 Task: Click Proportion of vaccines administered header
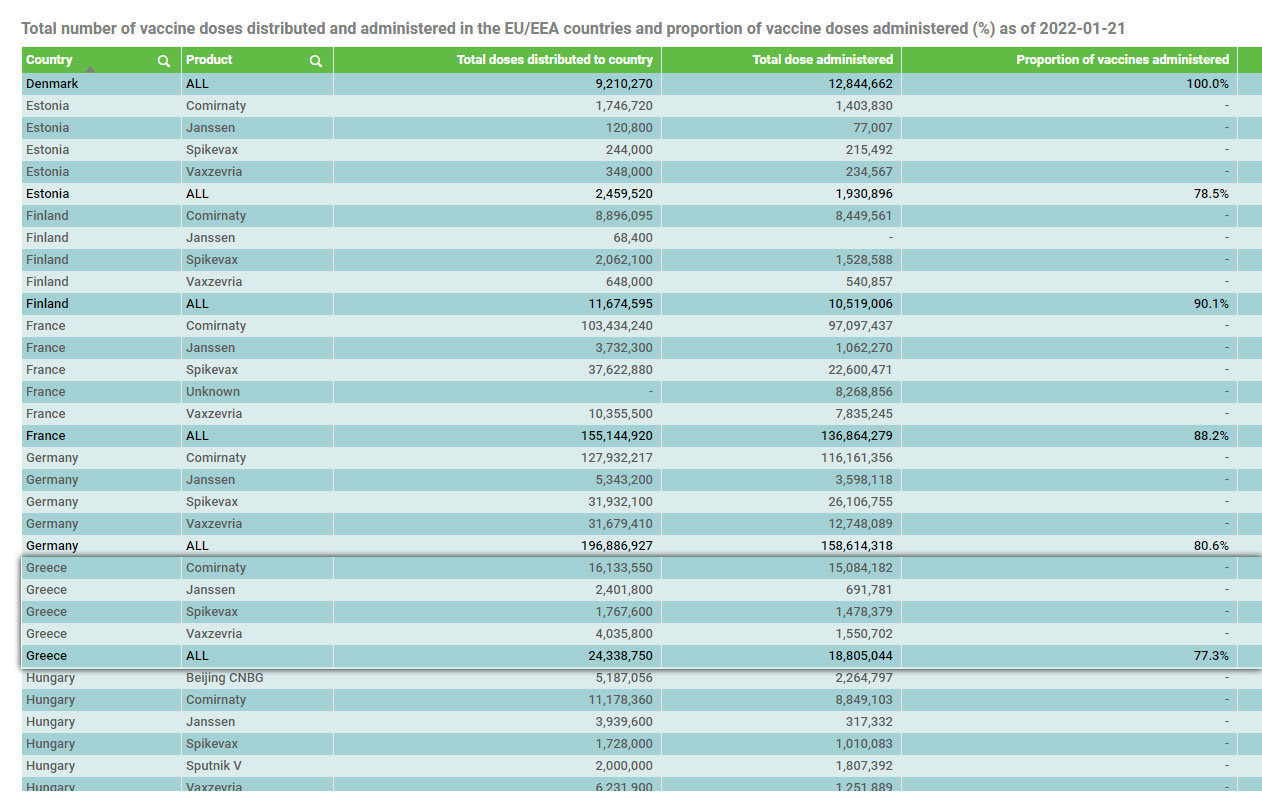[1122, 60]
